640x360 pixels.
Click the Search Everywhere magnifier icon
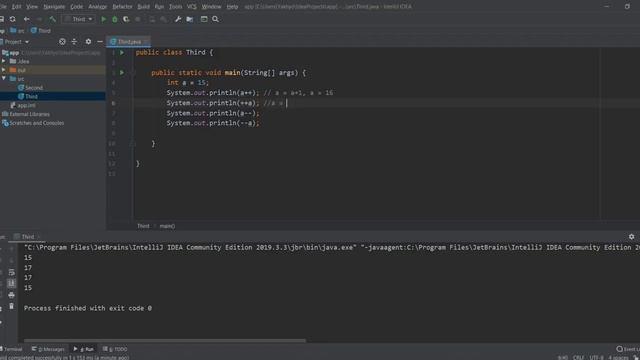(216, 19)
